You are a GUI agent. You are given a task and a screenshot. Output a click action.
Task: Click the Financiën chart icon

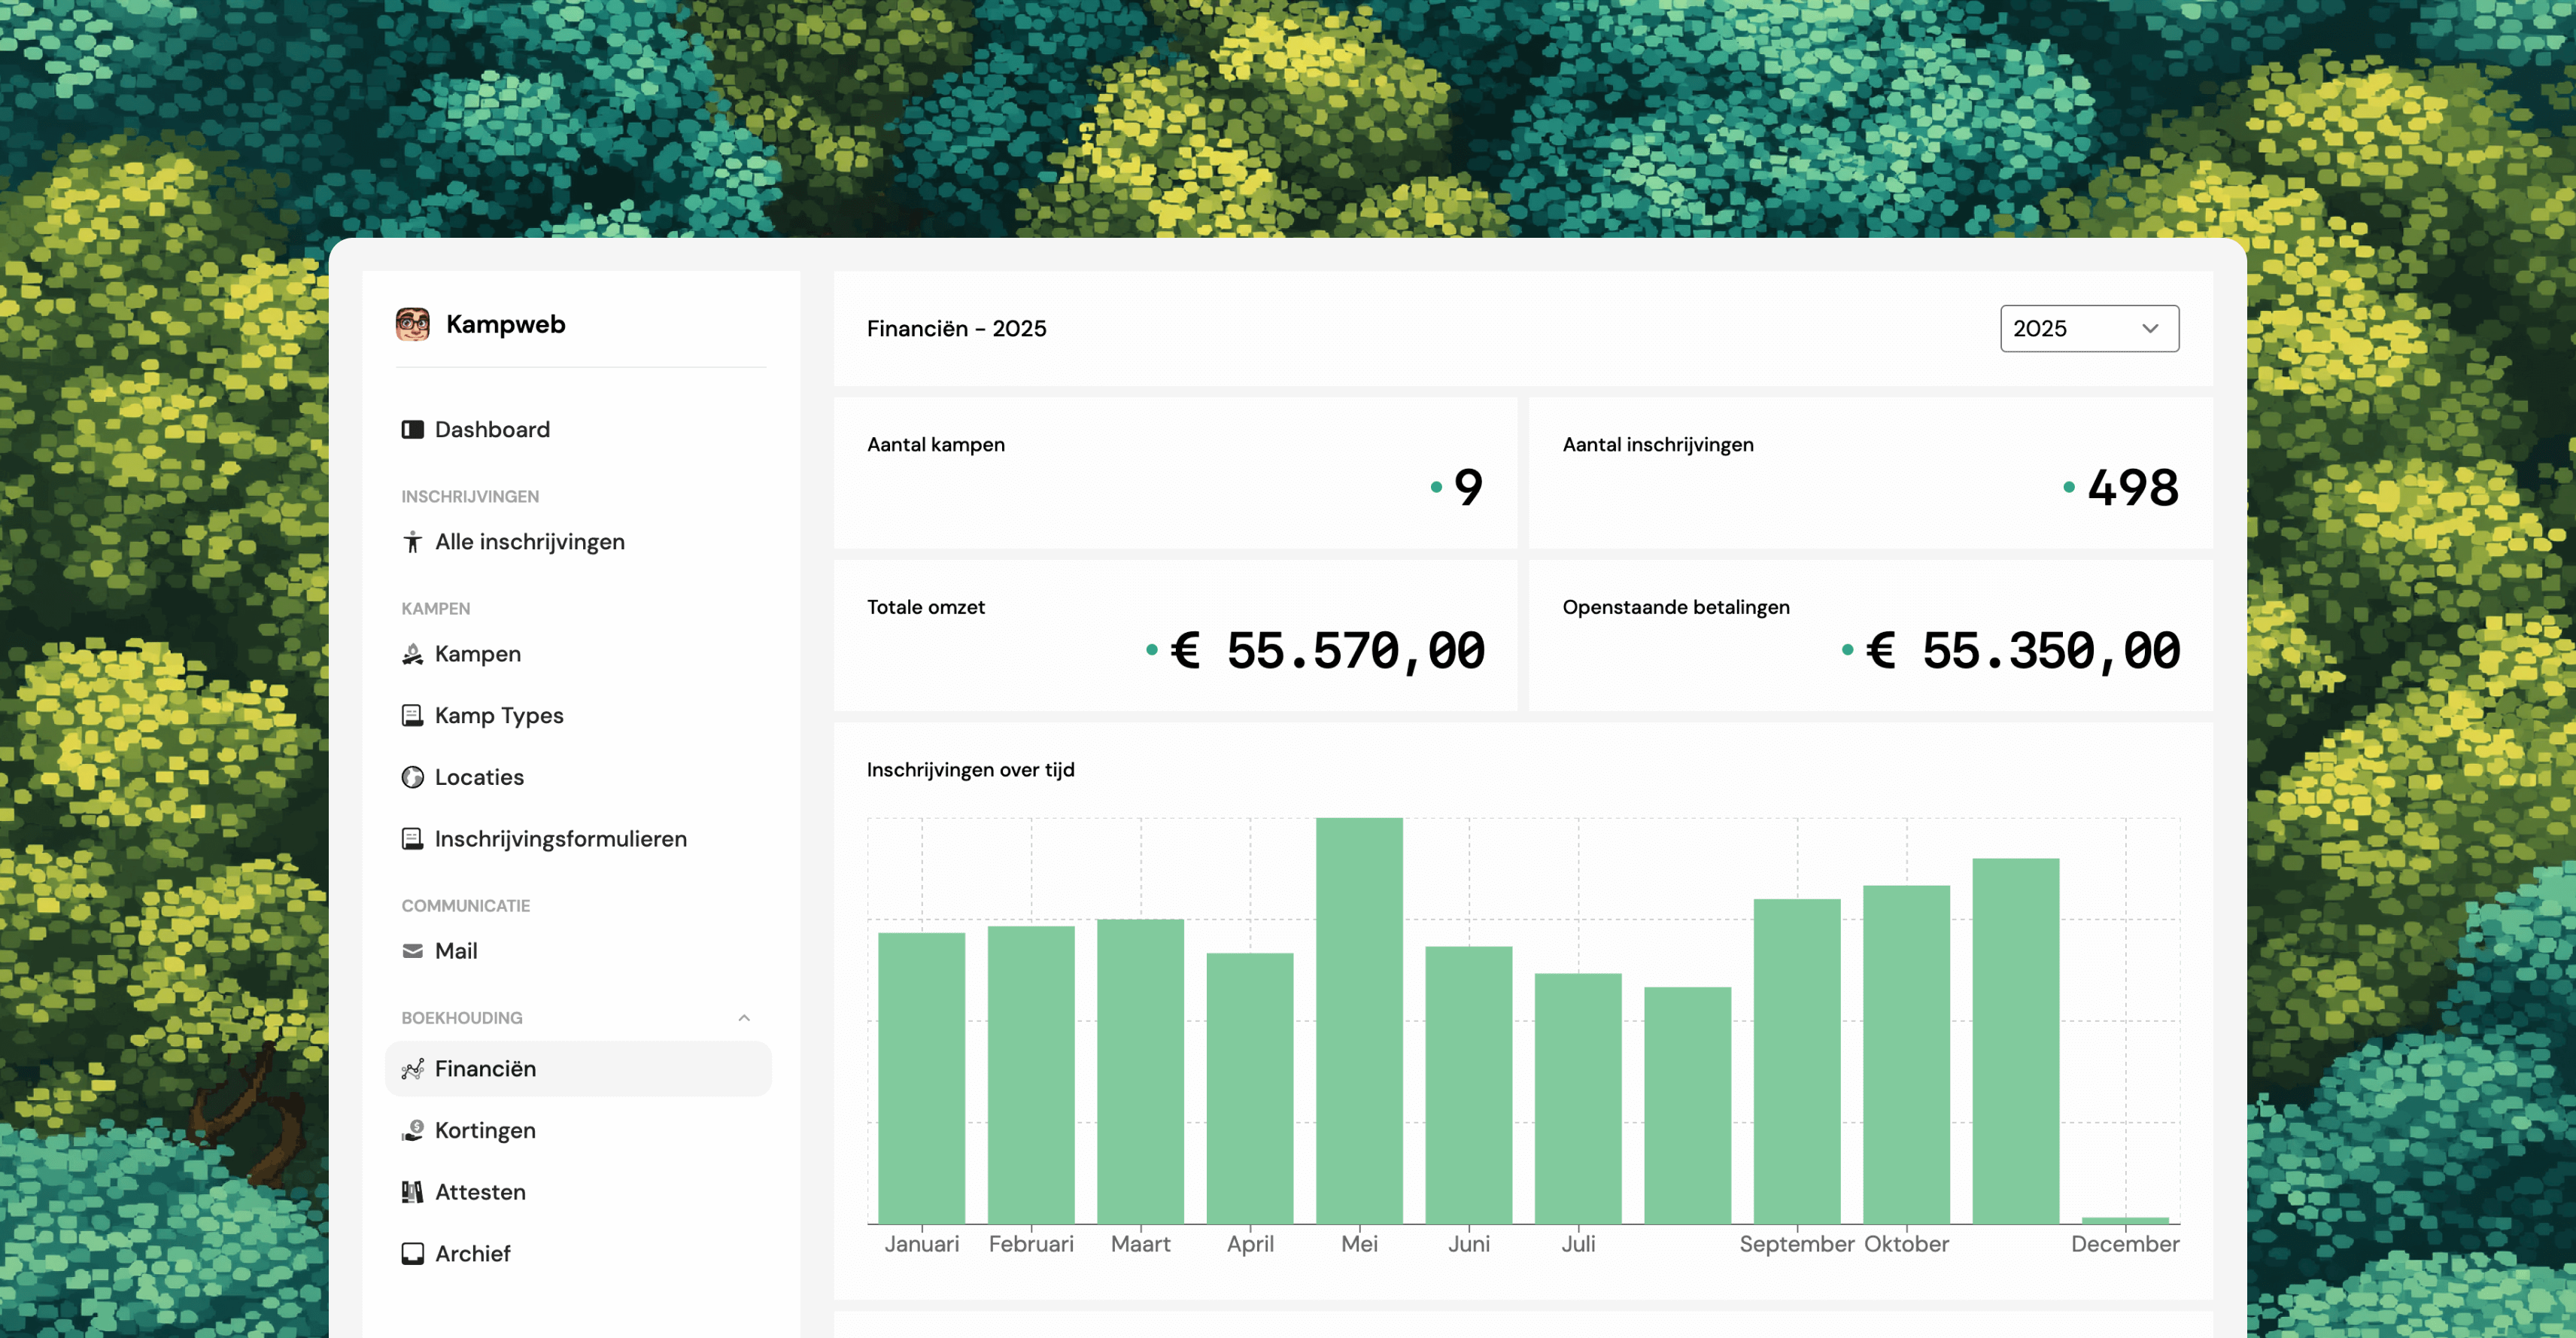412,1069
